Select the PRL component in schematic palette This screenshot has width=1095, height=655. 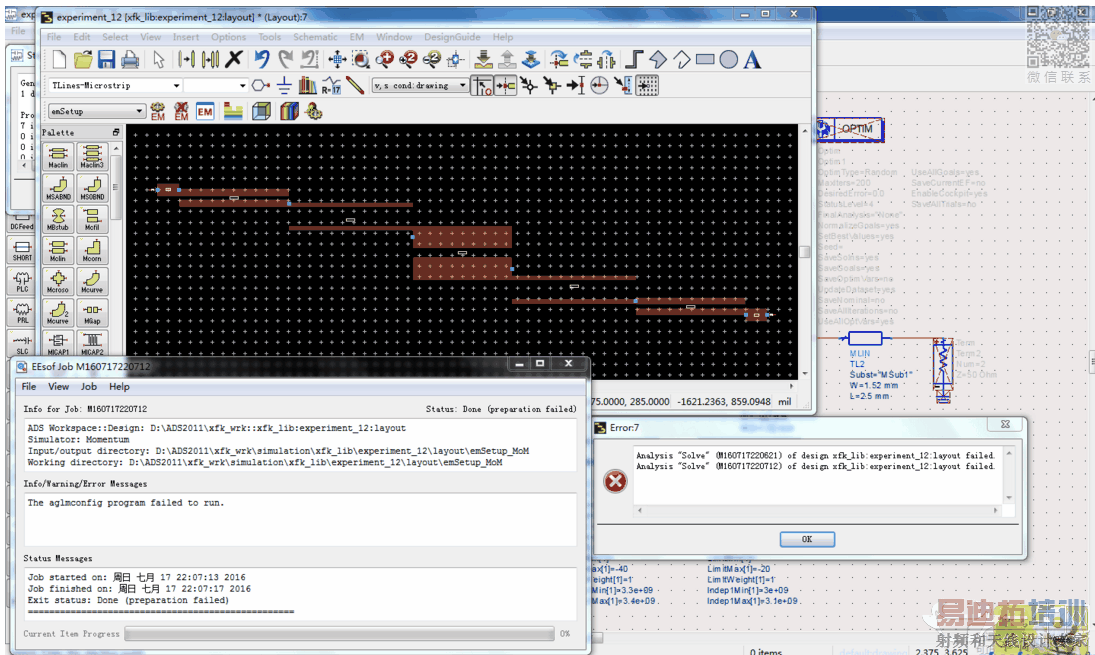(22, 313)
